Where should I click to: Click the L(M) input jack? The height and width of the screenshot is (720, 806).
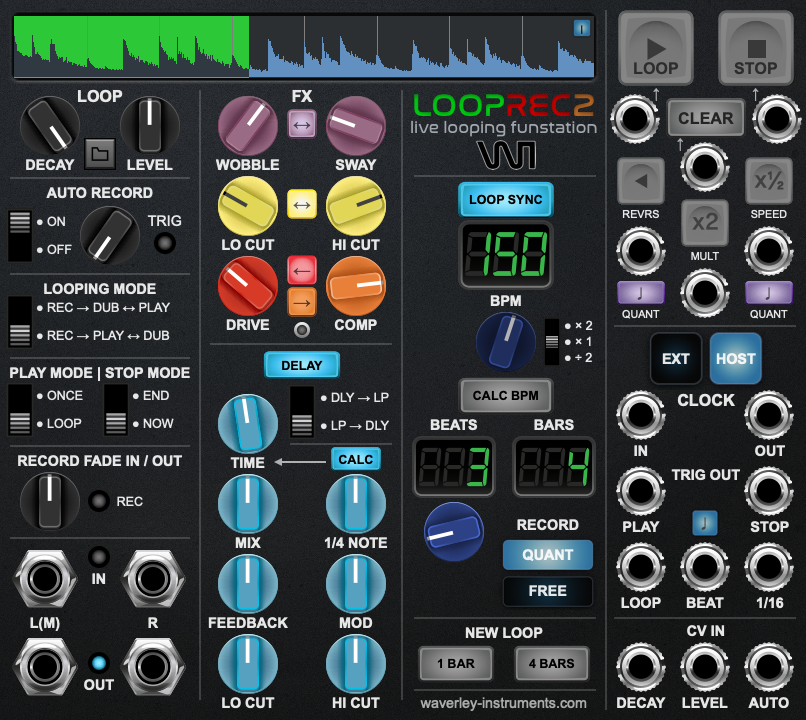(x=45, y=579)
